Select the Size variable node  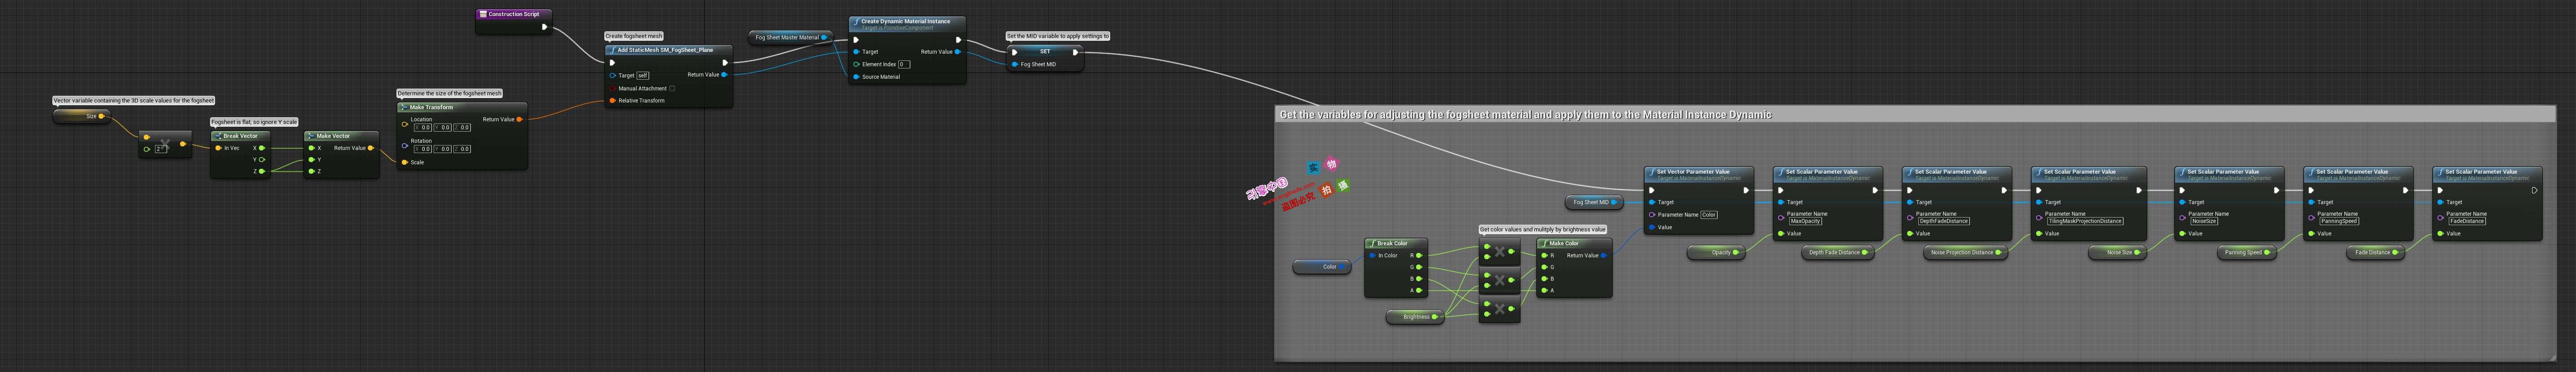81,117
